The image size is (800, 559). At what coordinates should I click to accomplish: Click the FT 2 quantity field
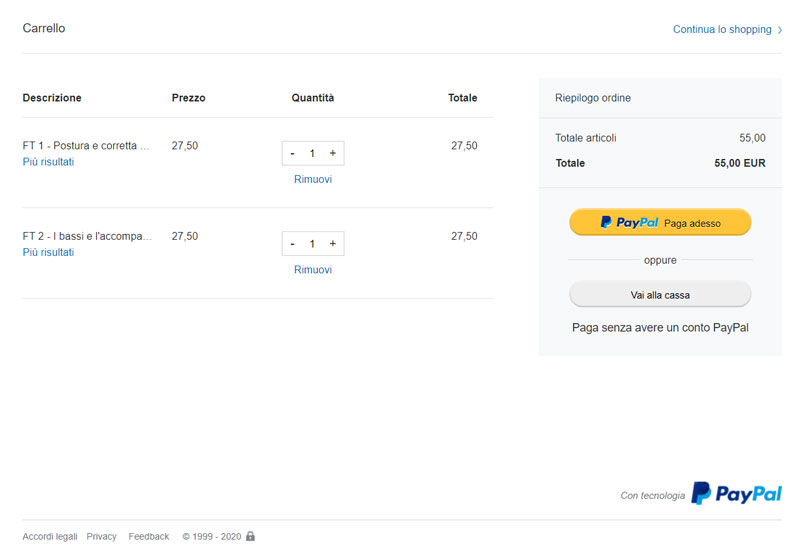pyautogui.click(x=312, y=244)
